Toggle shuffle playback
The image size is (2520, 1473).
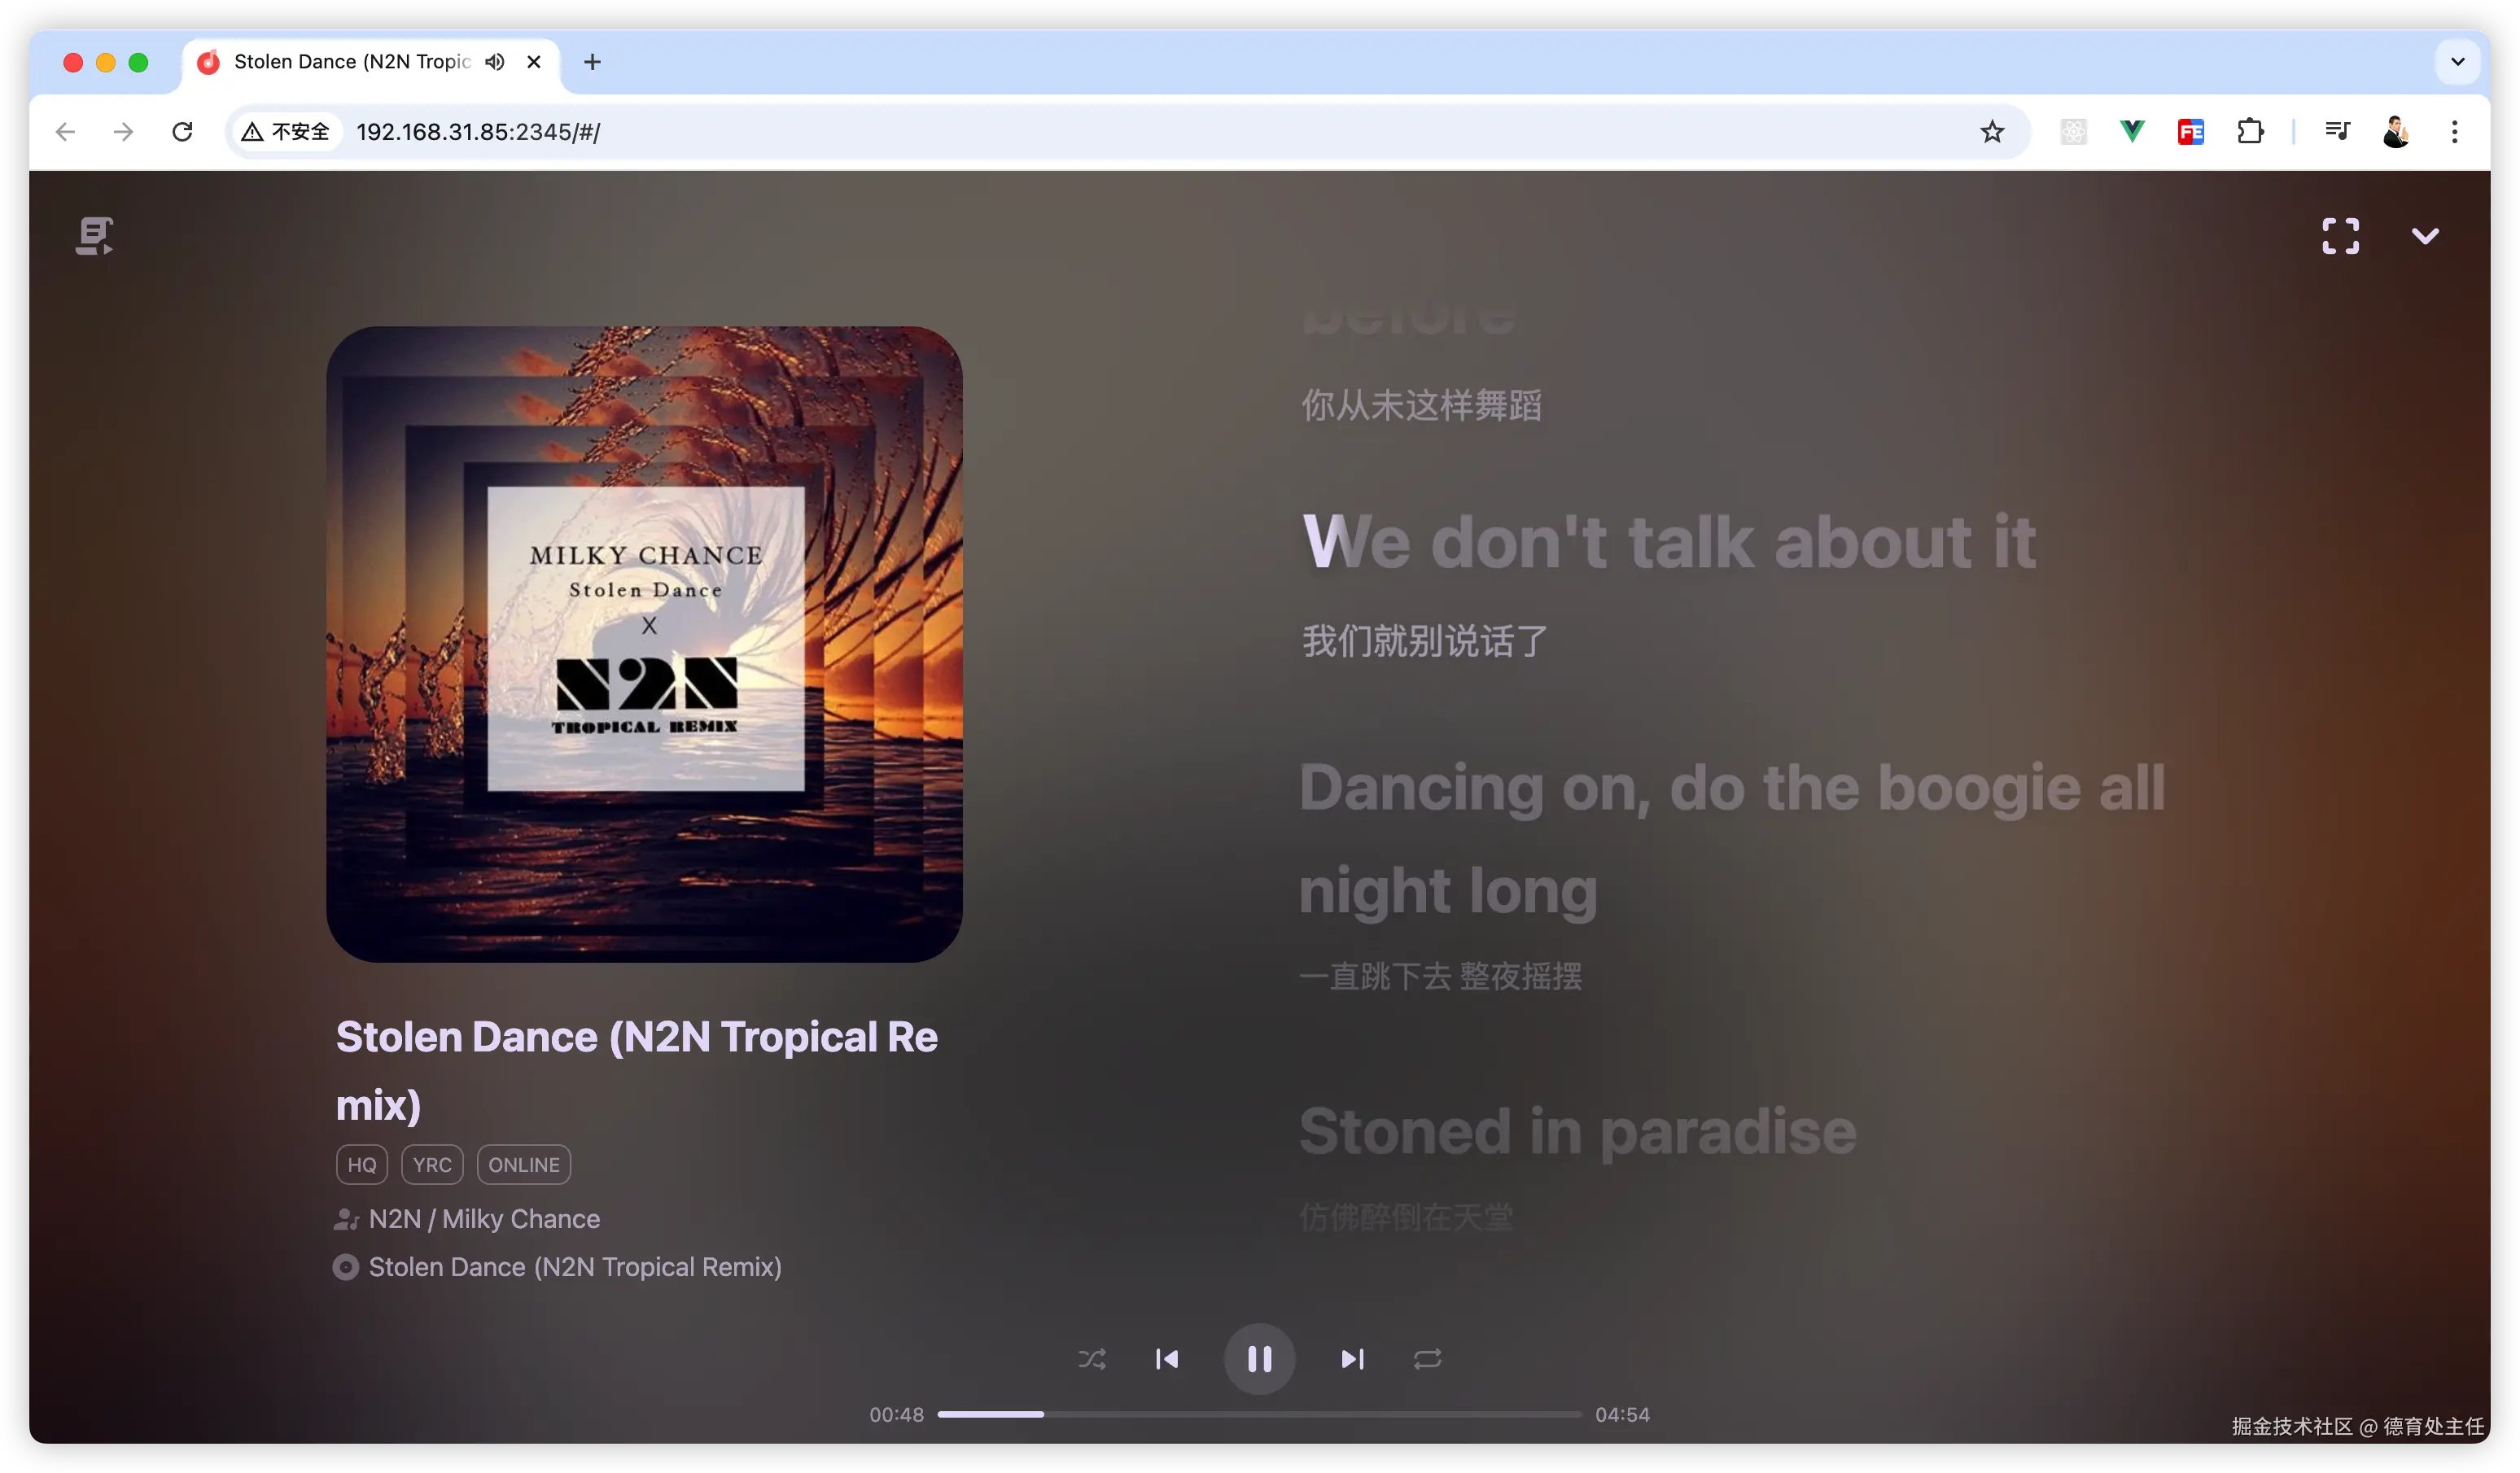(1092, 1358)
